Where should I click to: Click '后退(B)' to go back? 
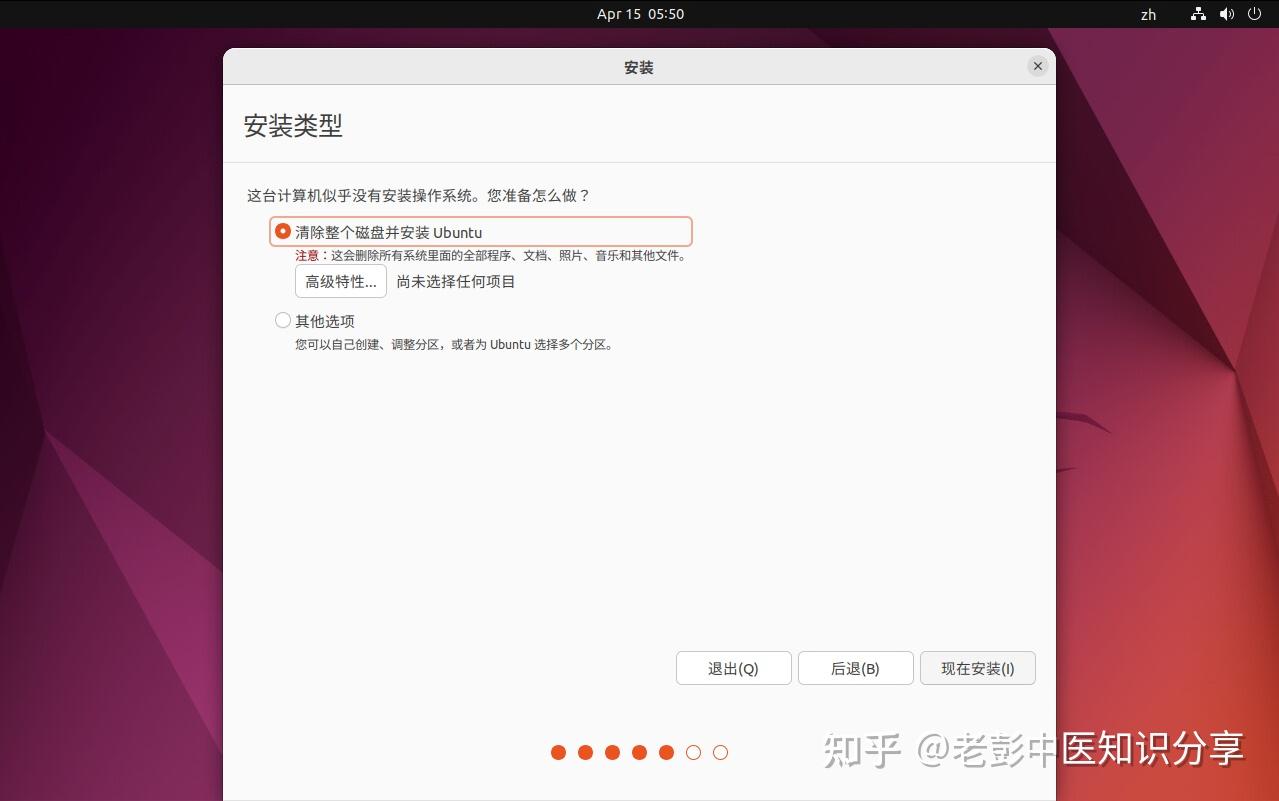[x=855, y=668]
